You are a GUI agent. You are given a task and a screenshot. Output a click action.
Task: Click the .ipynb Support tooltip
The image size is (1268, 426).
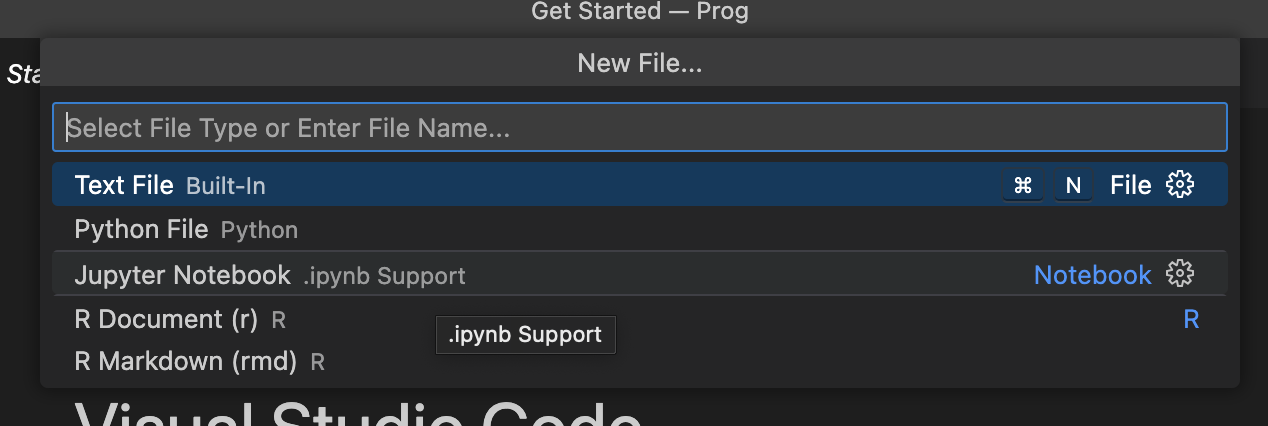point(525,335)
